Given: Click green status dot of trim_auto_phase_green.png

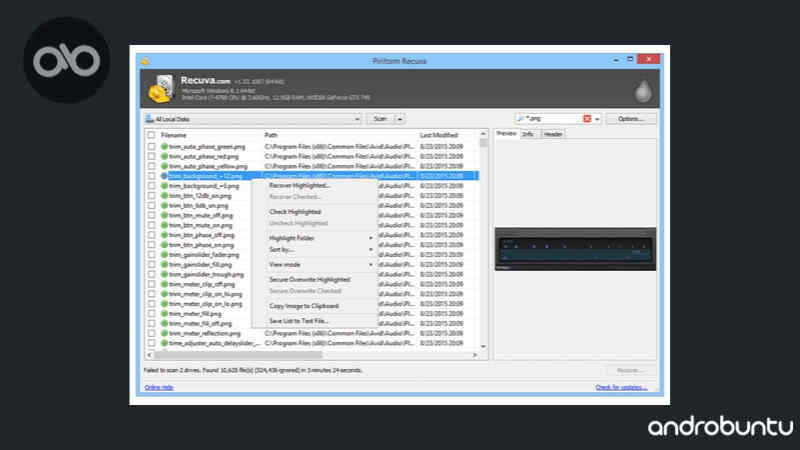Looking at the screenshot, I should click(164, 146).
